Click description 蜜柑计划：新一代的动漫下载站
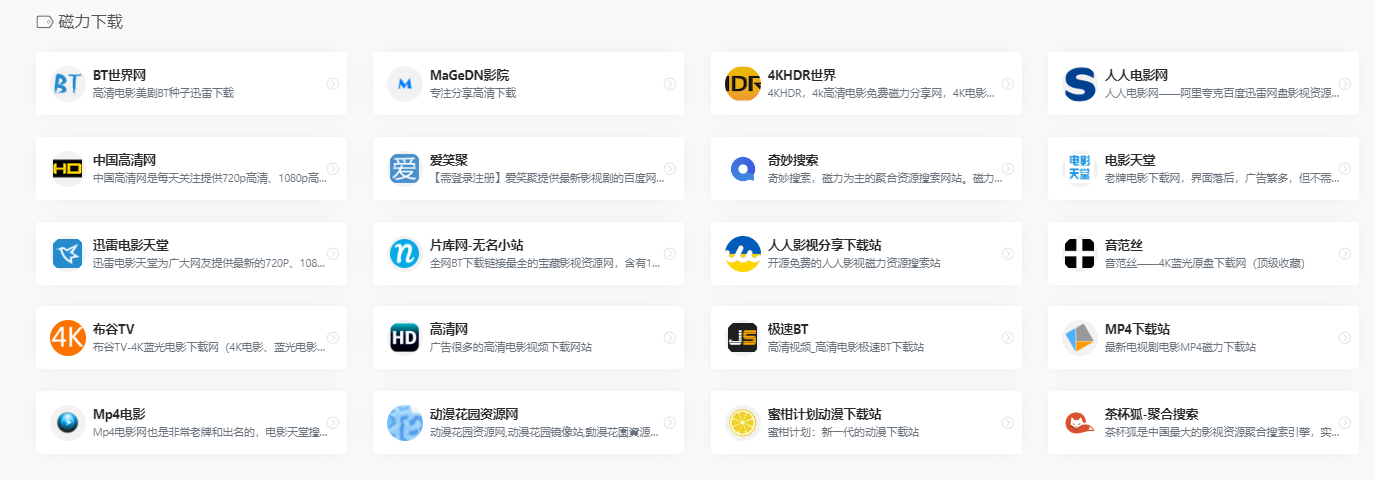 [843, 432]
